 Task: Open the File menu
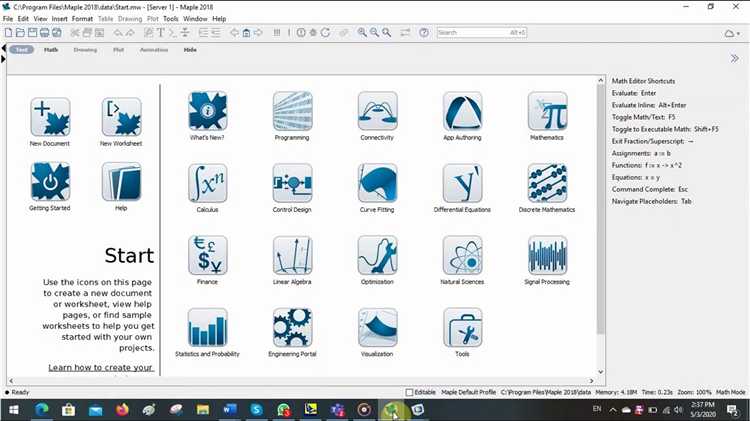coord(8,19)
